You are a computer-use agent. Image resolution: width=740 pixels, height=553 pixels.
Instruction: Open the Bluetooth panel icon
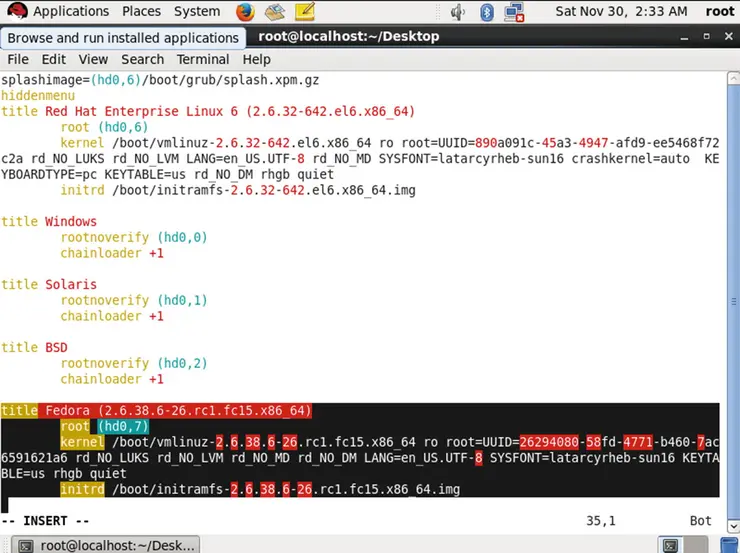488,12
